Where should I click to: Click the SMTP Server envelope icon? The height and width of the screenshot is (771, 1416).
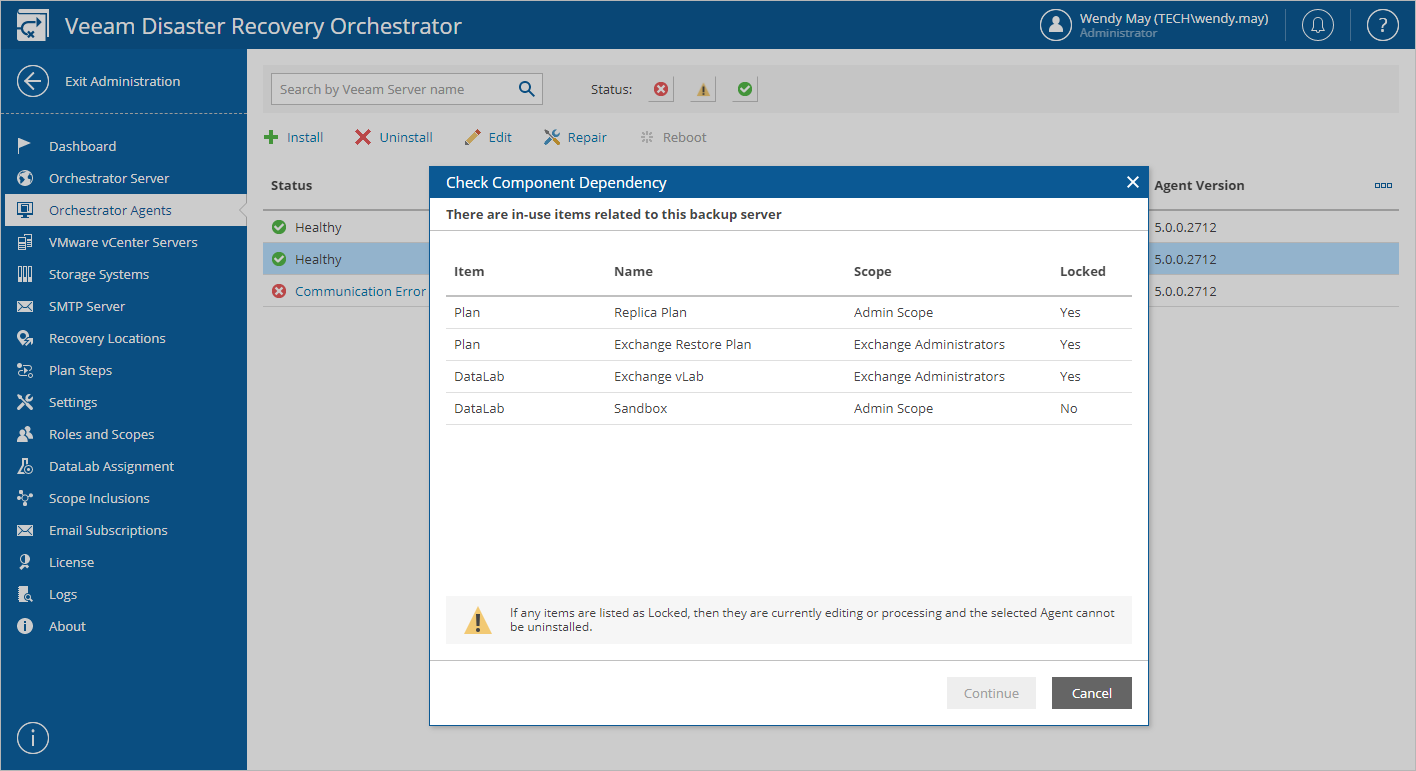point(26,306)
